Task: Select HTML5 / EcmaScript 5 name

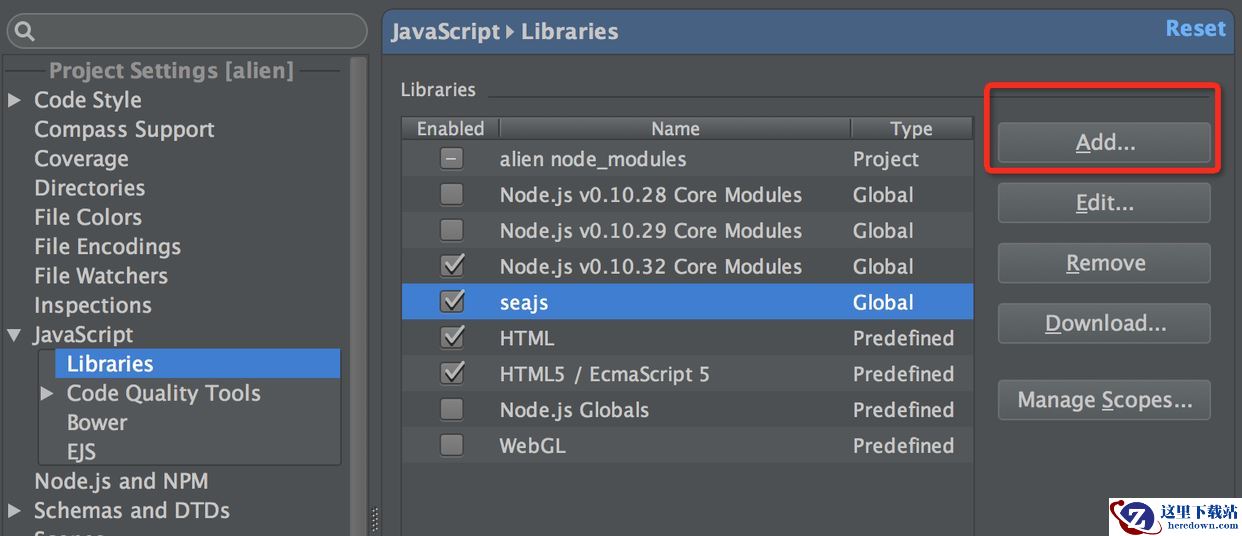Action: (604, 375)
